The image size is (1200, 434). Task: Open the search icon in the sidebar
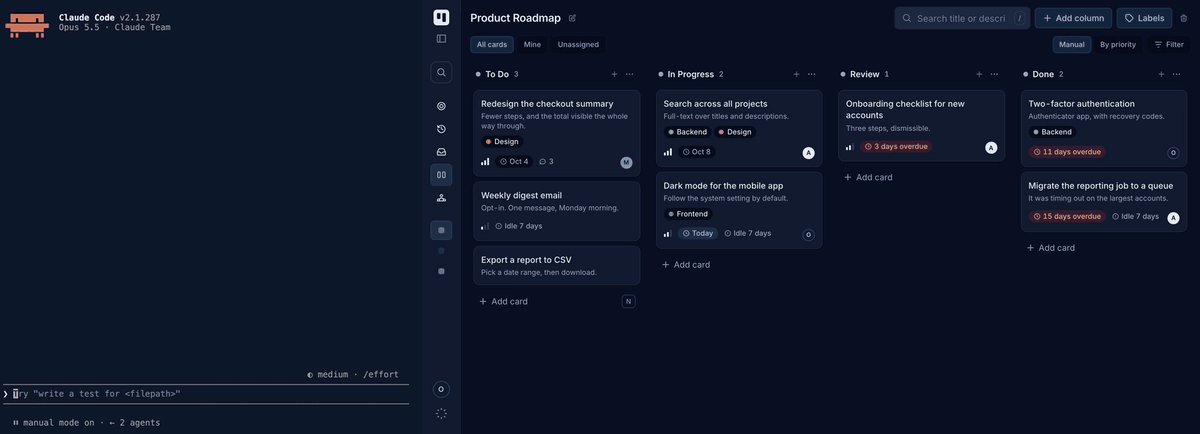click(441, 72)
